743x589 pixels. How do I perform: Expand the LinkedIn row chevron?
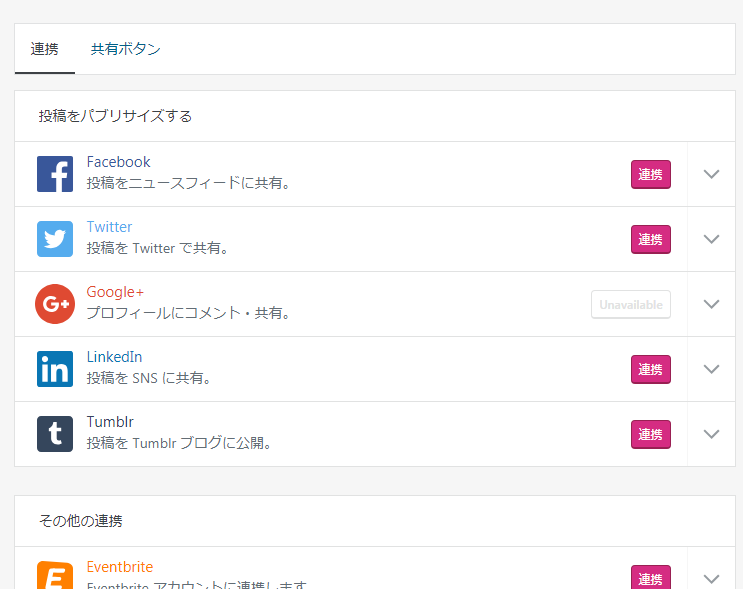[x=711, y=369]
